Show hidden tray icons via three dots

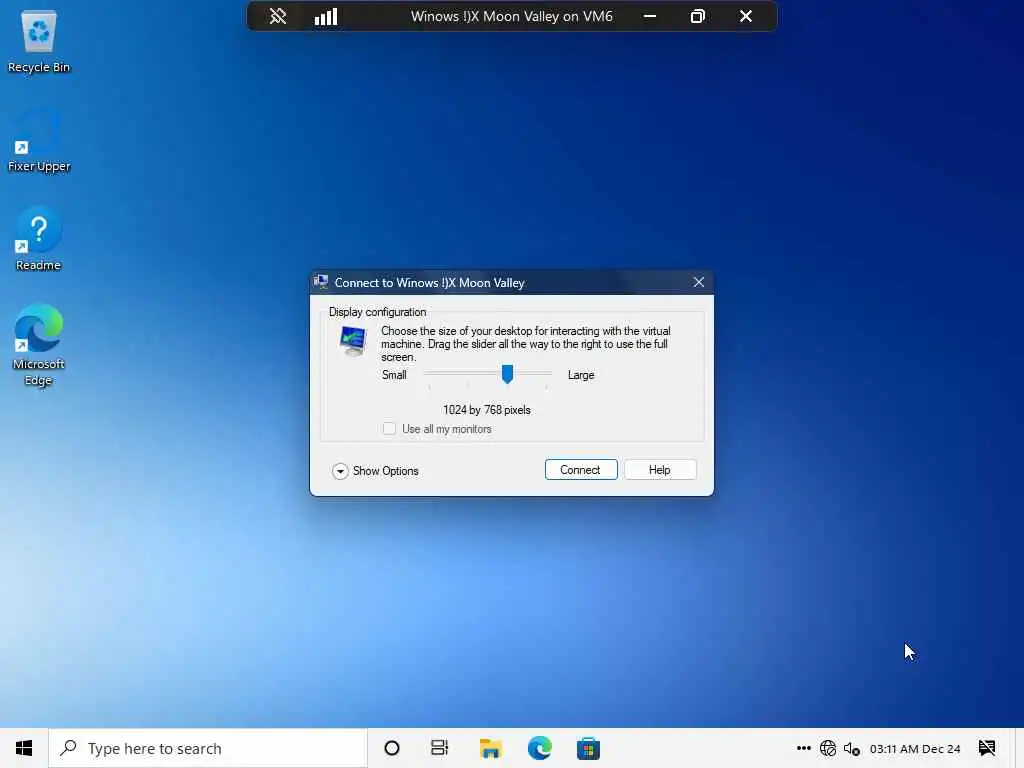tap(804, 748)
